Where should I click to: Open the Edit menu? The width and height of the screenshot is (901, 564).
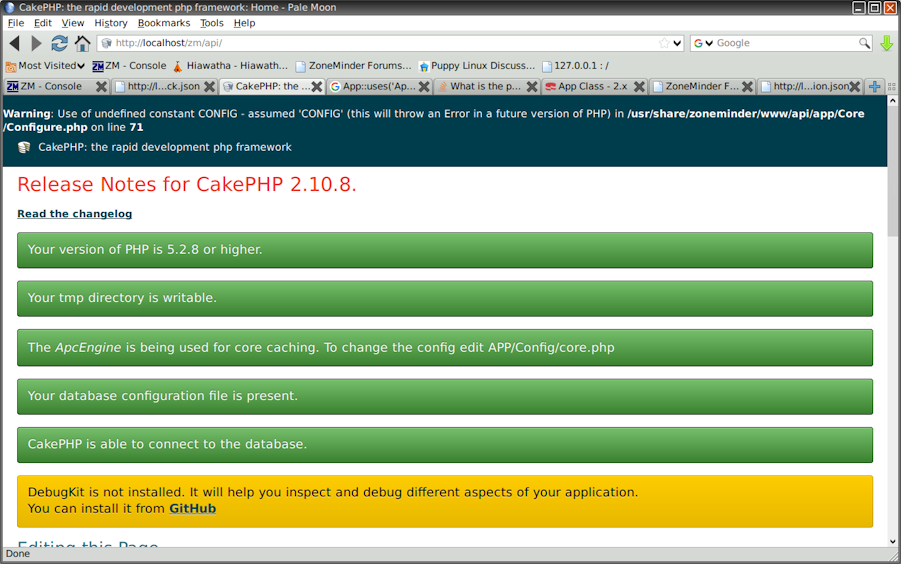43,23
